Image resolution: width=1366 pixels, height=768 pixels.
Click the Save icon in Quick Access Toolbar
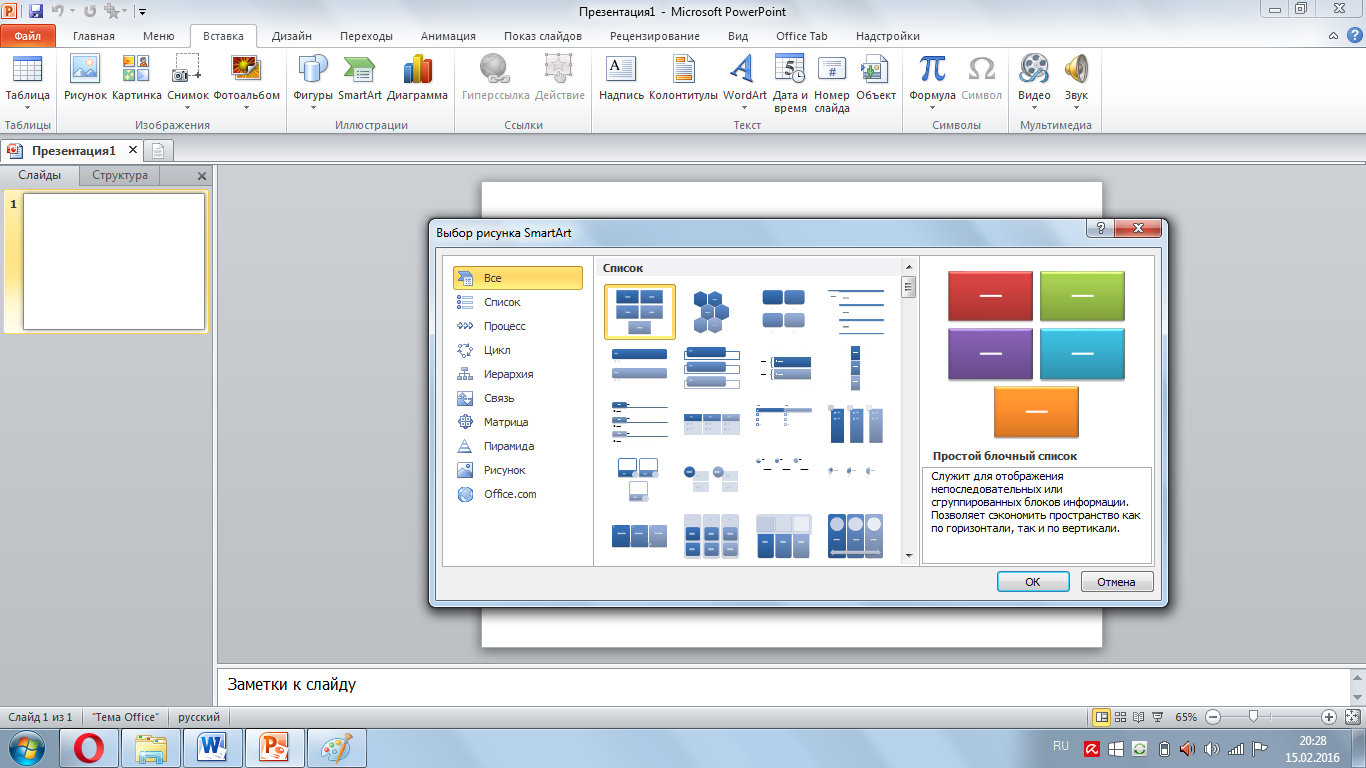click(x=36, y=12)
